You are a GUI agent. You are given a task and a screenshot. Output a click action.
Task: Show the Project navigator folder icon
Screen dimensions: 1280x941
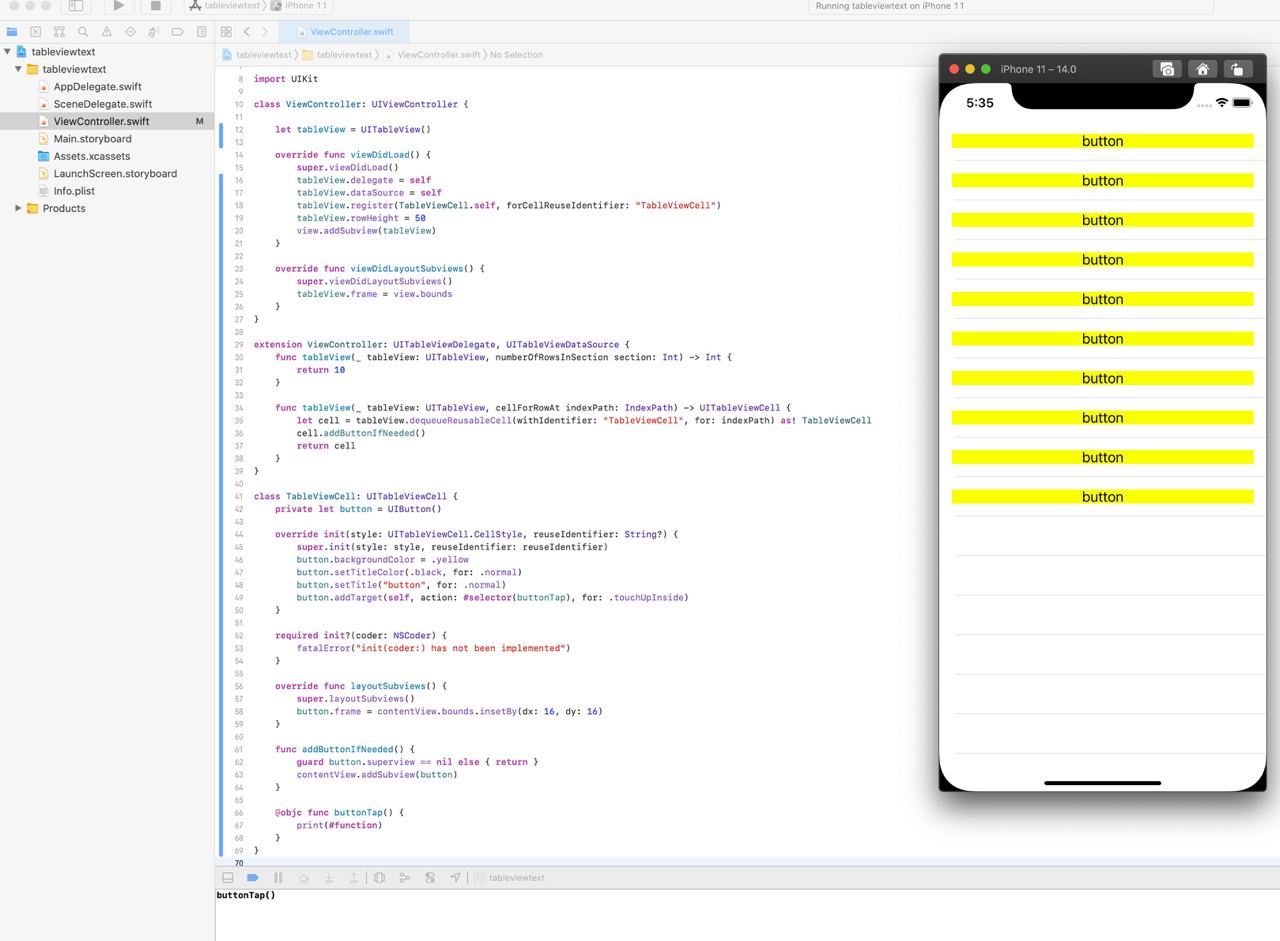(12, 32)
